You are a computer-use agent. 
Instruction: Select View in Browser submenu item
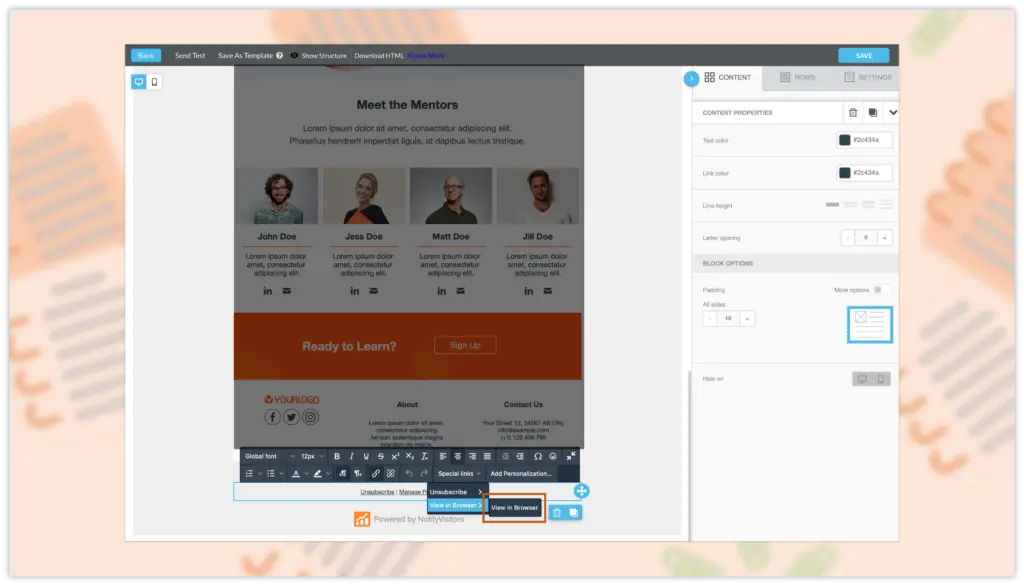(454, 506)
